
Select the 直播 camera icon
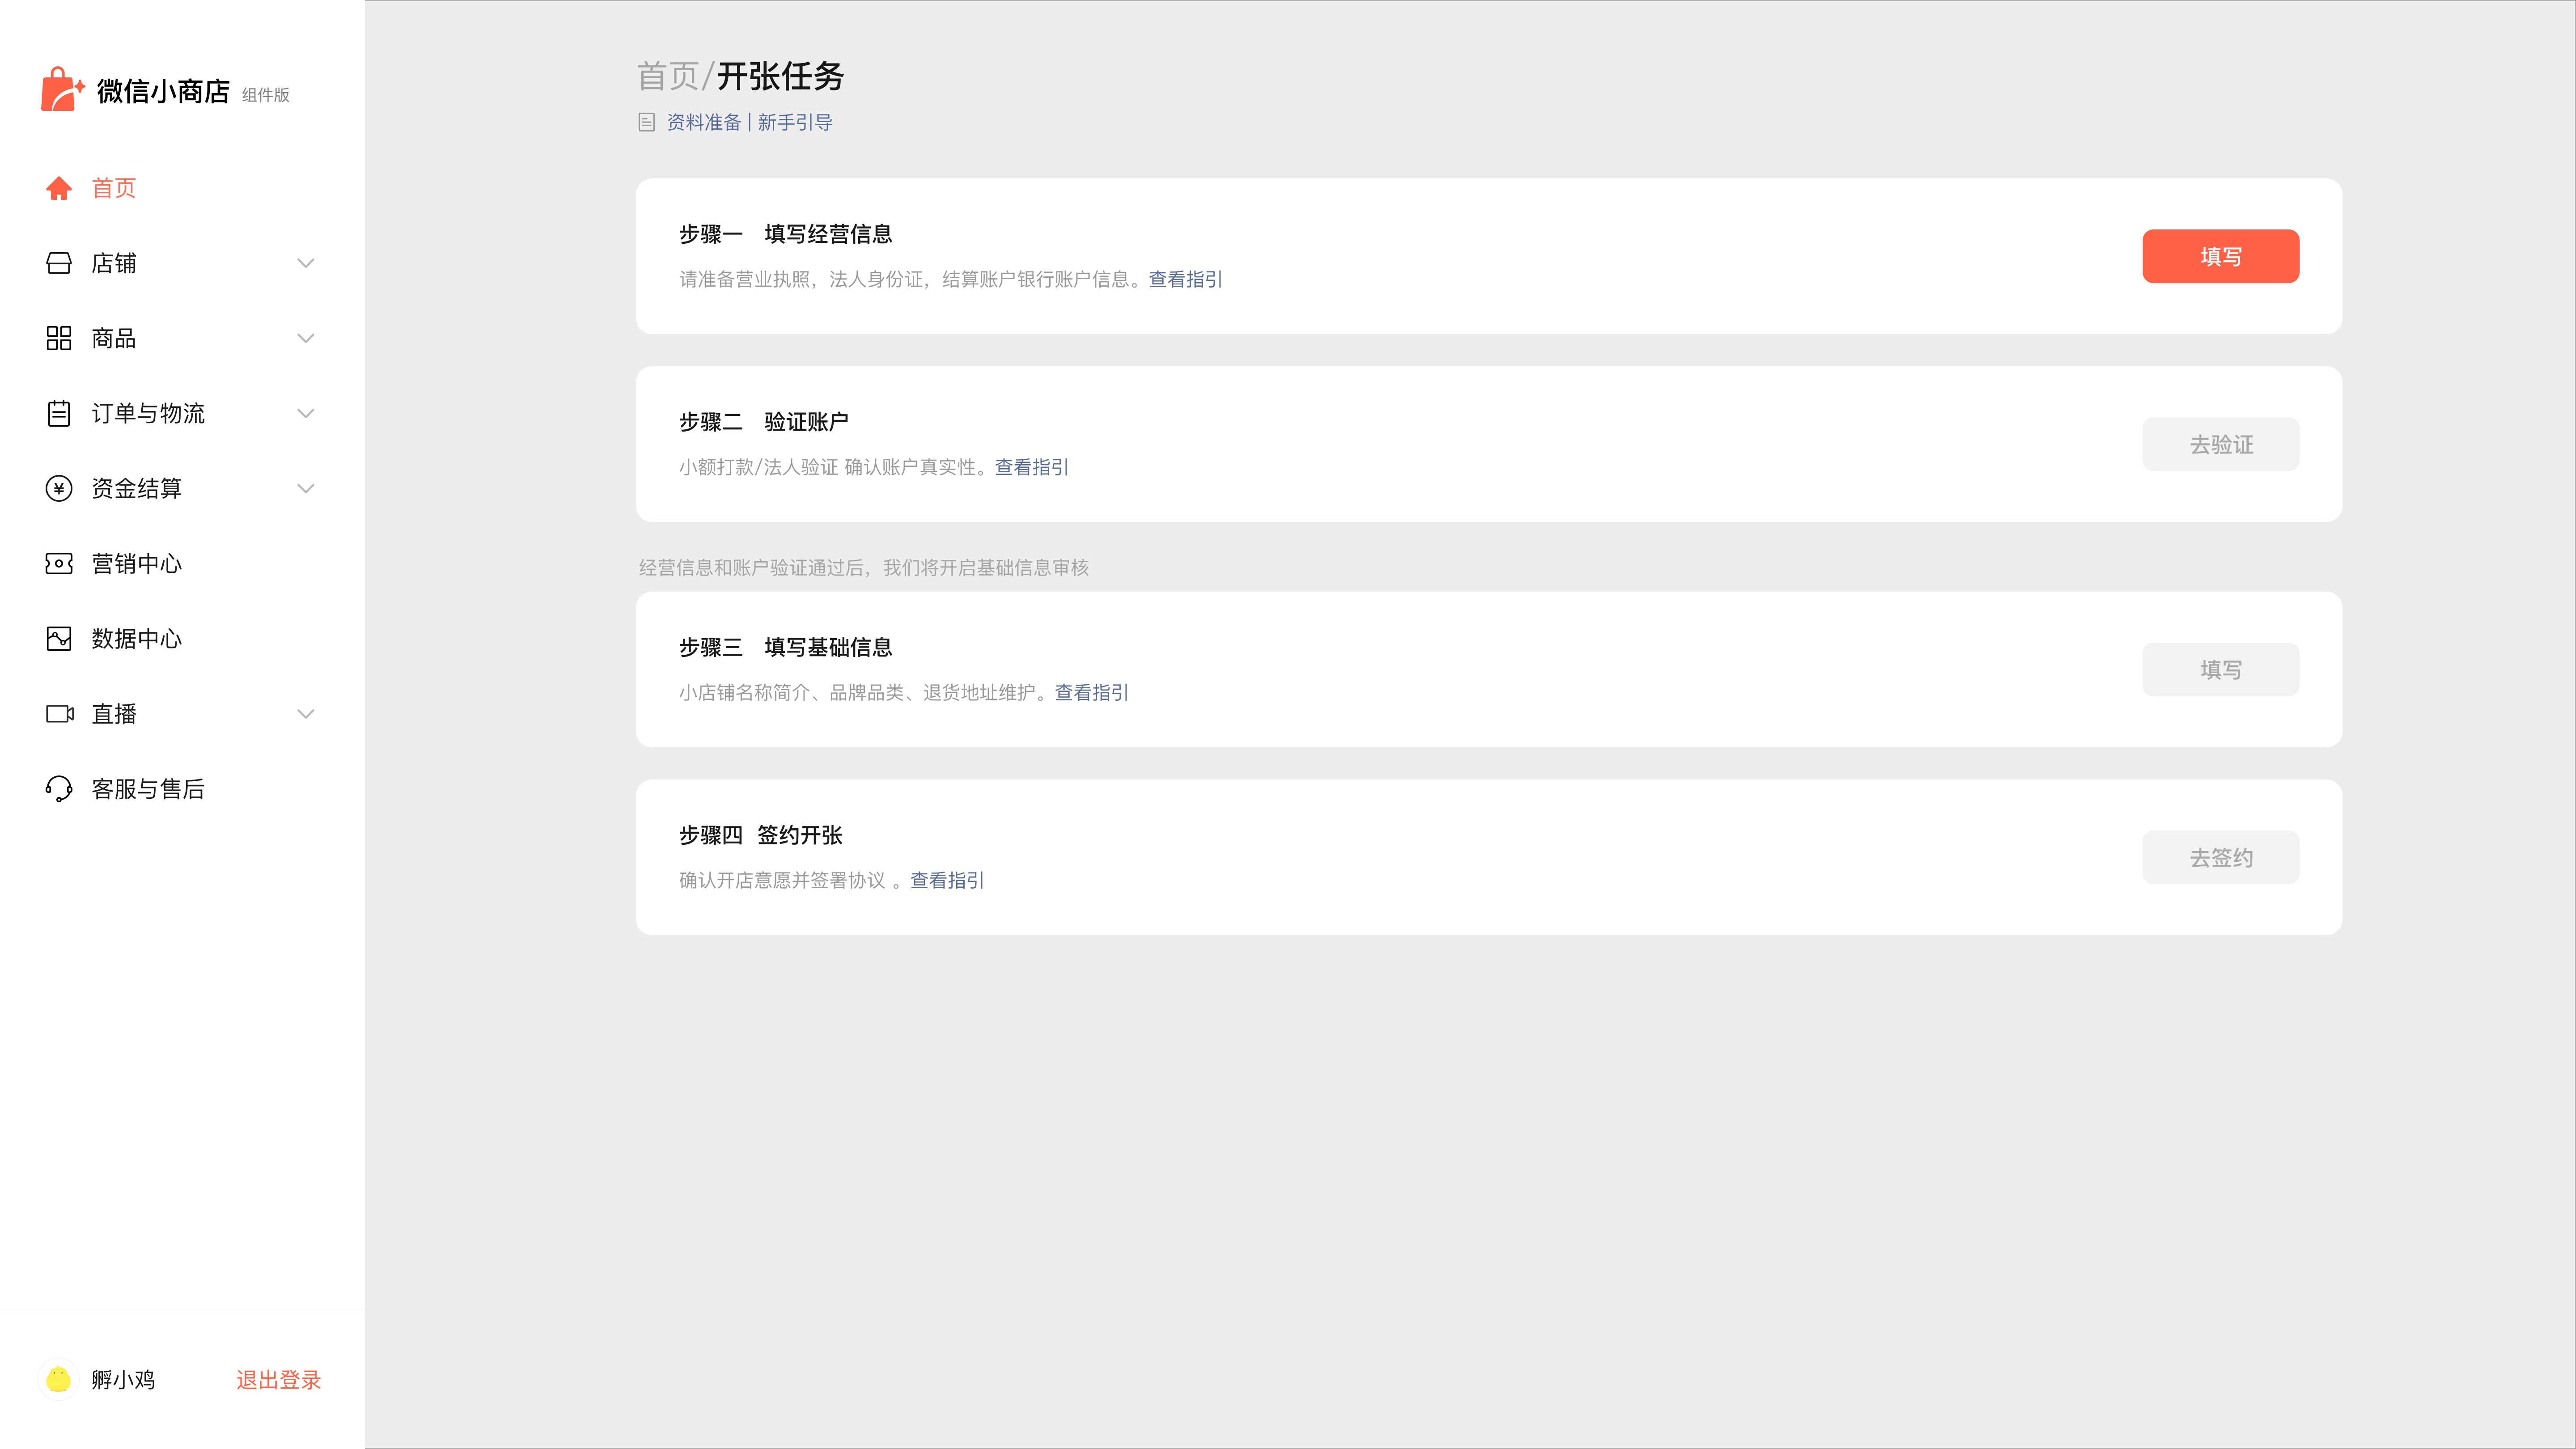58,713
